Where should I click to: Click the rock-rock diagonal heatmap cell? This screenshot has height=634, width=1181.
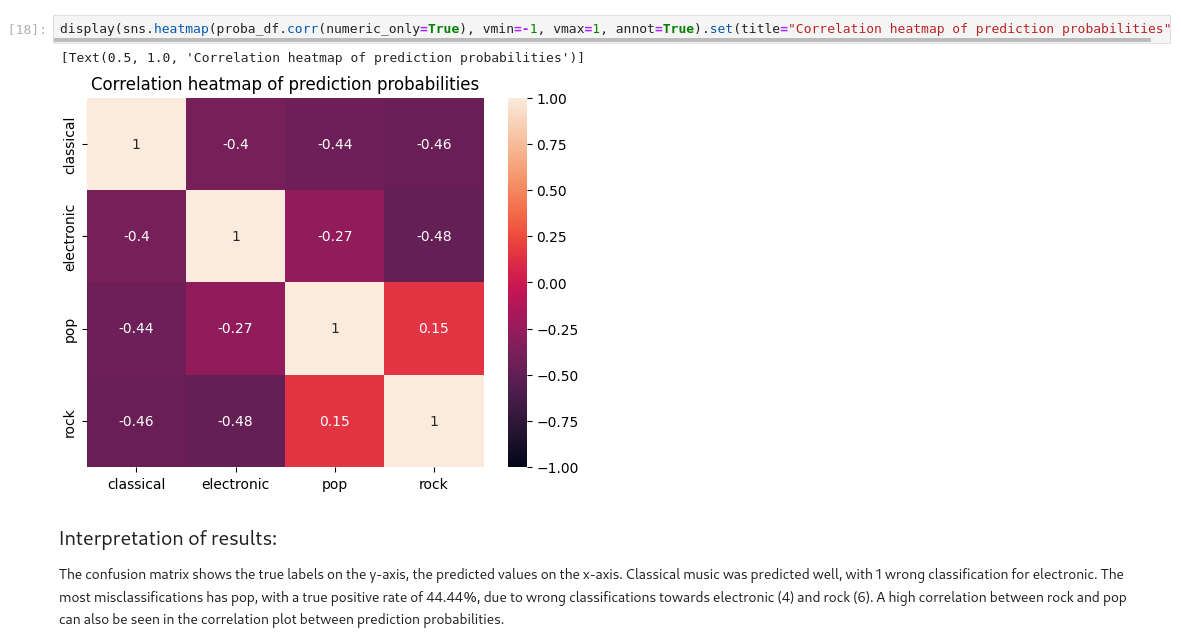(x=434, y=421)
